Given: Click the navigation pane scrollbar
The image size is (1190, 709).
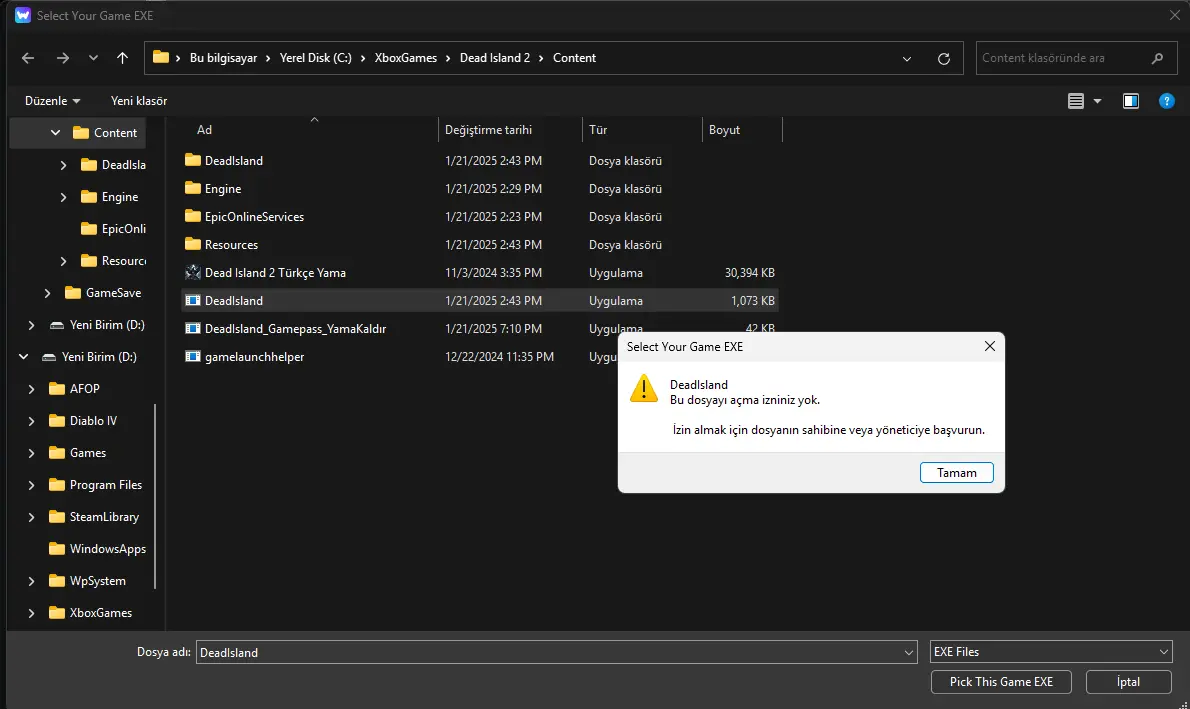Looking at the screenshot, I should (x=155, y=496).
